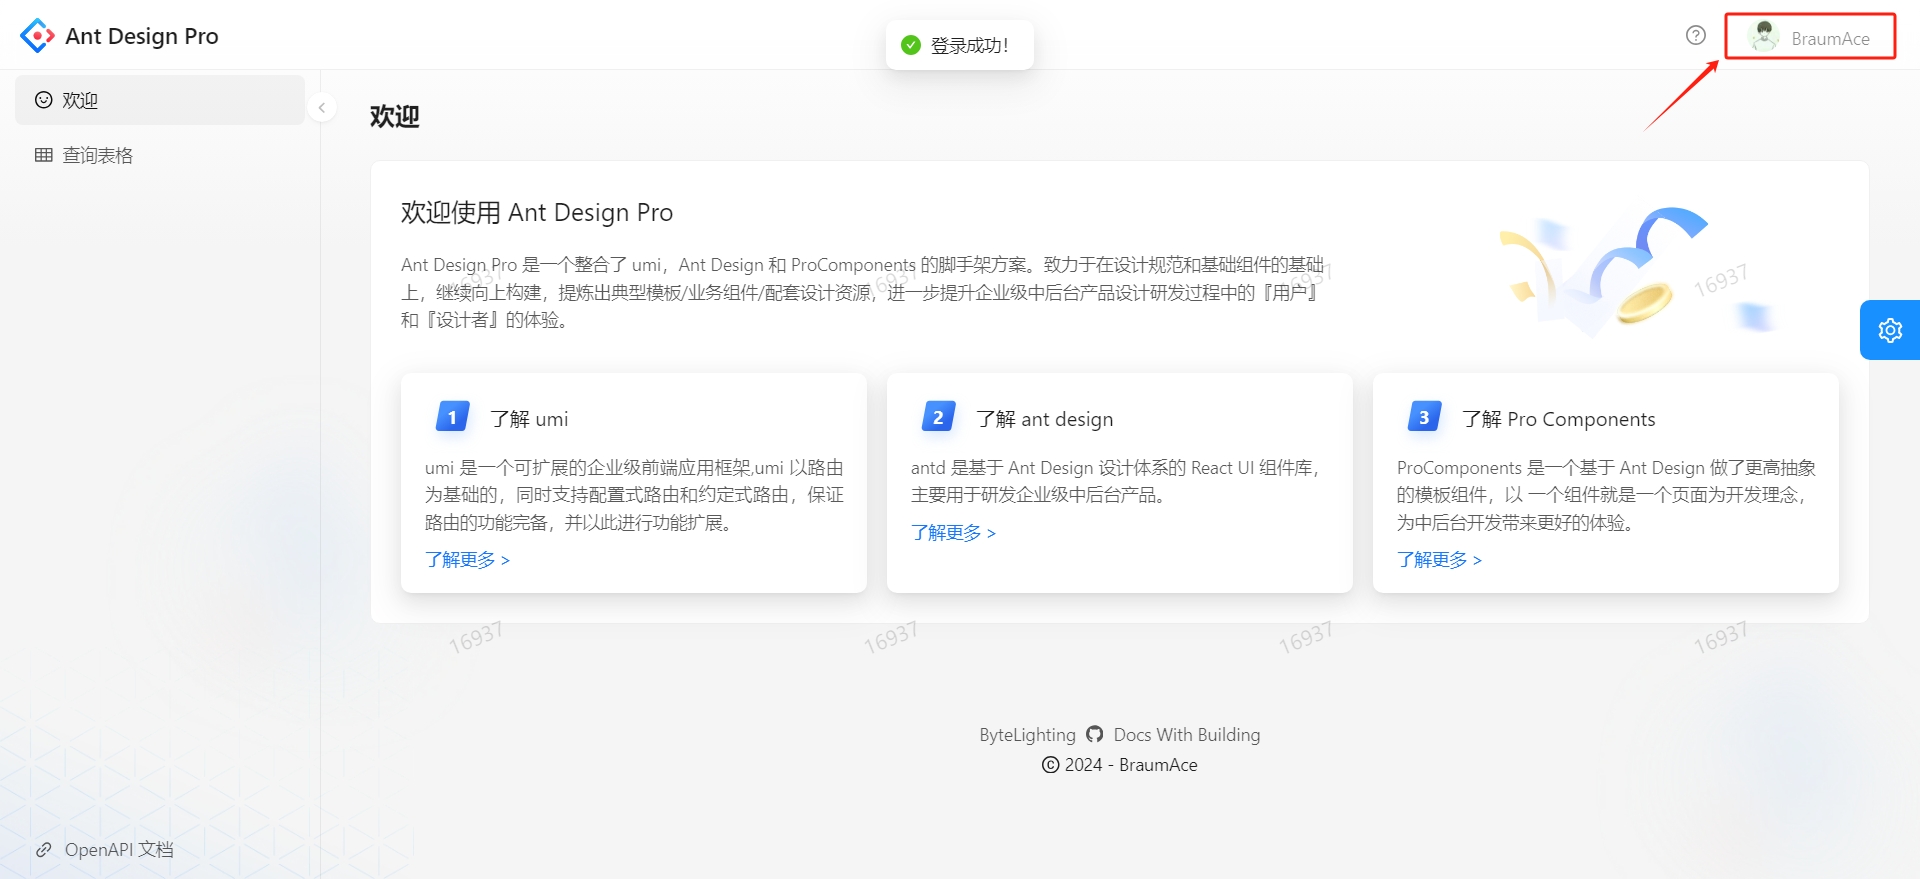Viewport: 1920px width, 879px height.
Task: Click the smiley icon beside 欢迎
Action: click(x=44, y=100)
